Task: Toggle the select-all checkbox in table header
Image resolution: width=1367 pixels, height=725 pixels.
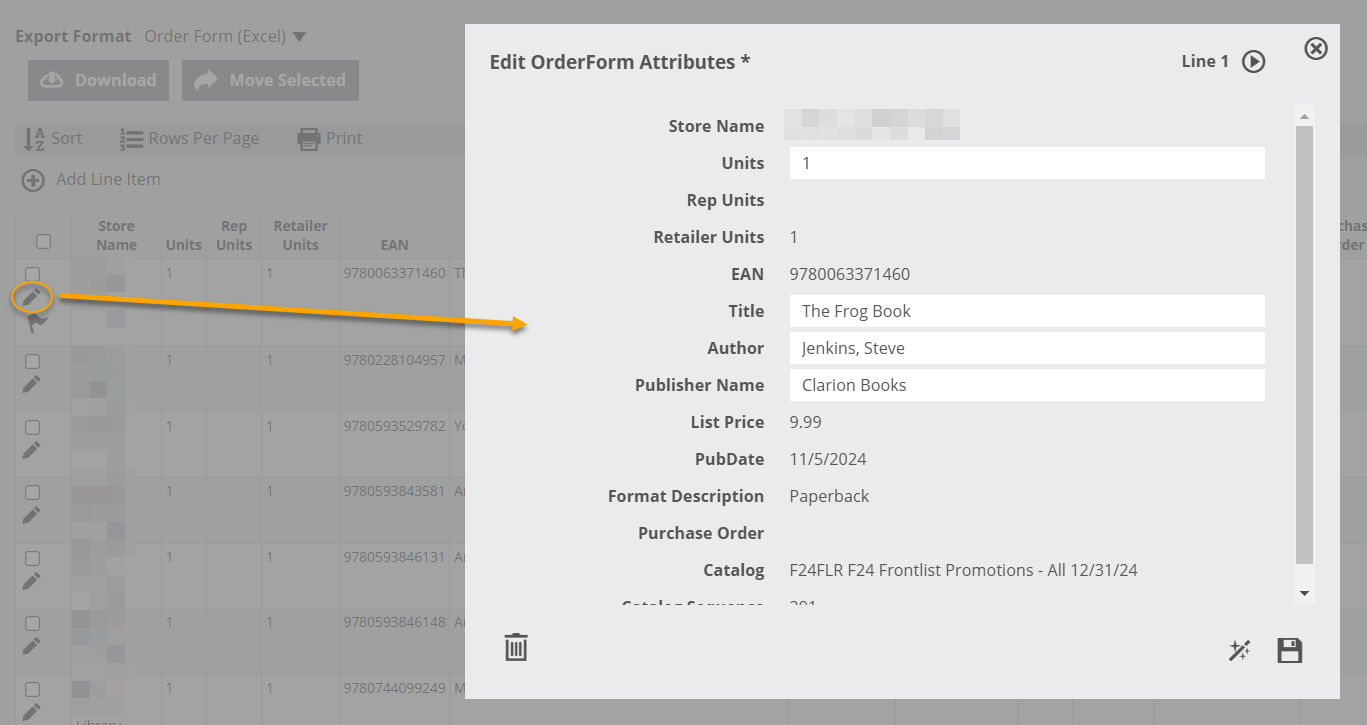Action: 43,241
